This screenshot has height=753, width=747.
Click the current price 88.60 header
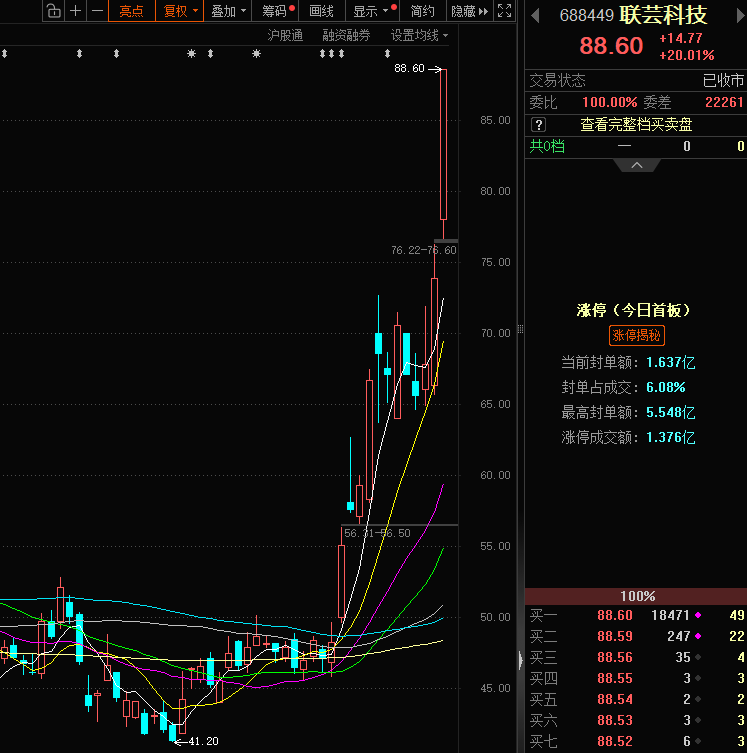[x=611, y=46]
